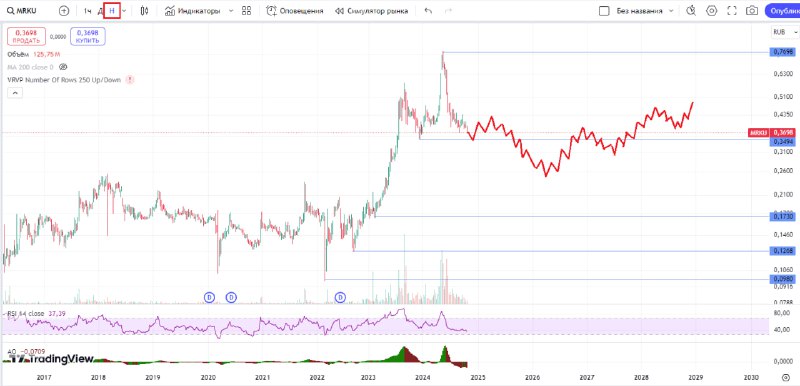The image size is (800, 386).
Task: Toggle fullscreen mode icon
Action: point(732,11)
